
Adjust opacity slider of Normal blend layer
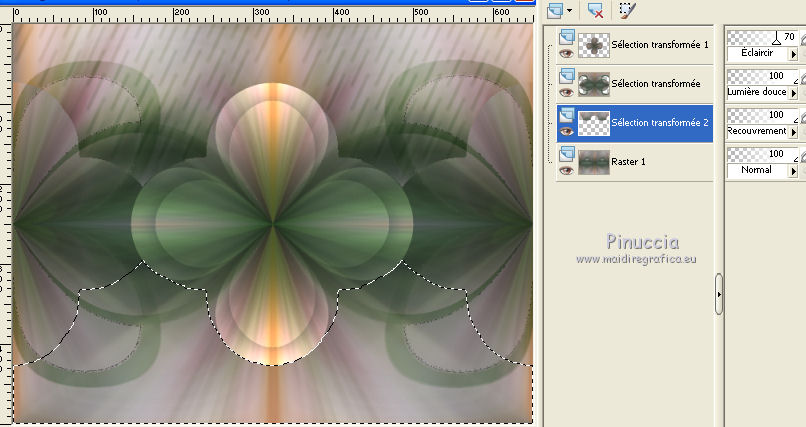(x=763, y=155)
